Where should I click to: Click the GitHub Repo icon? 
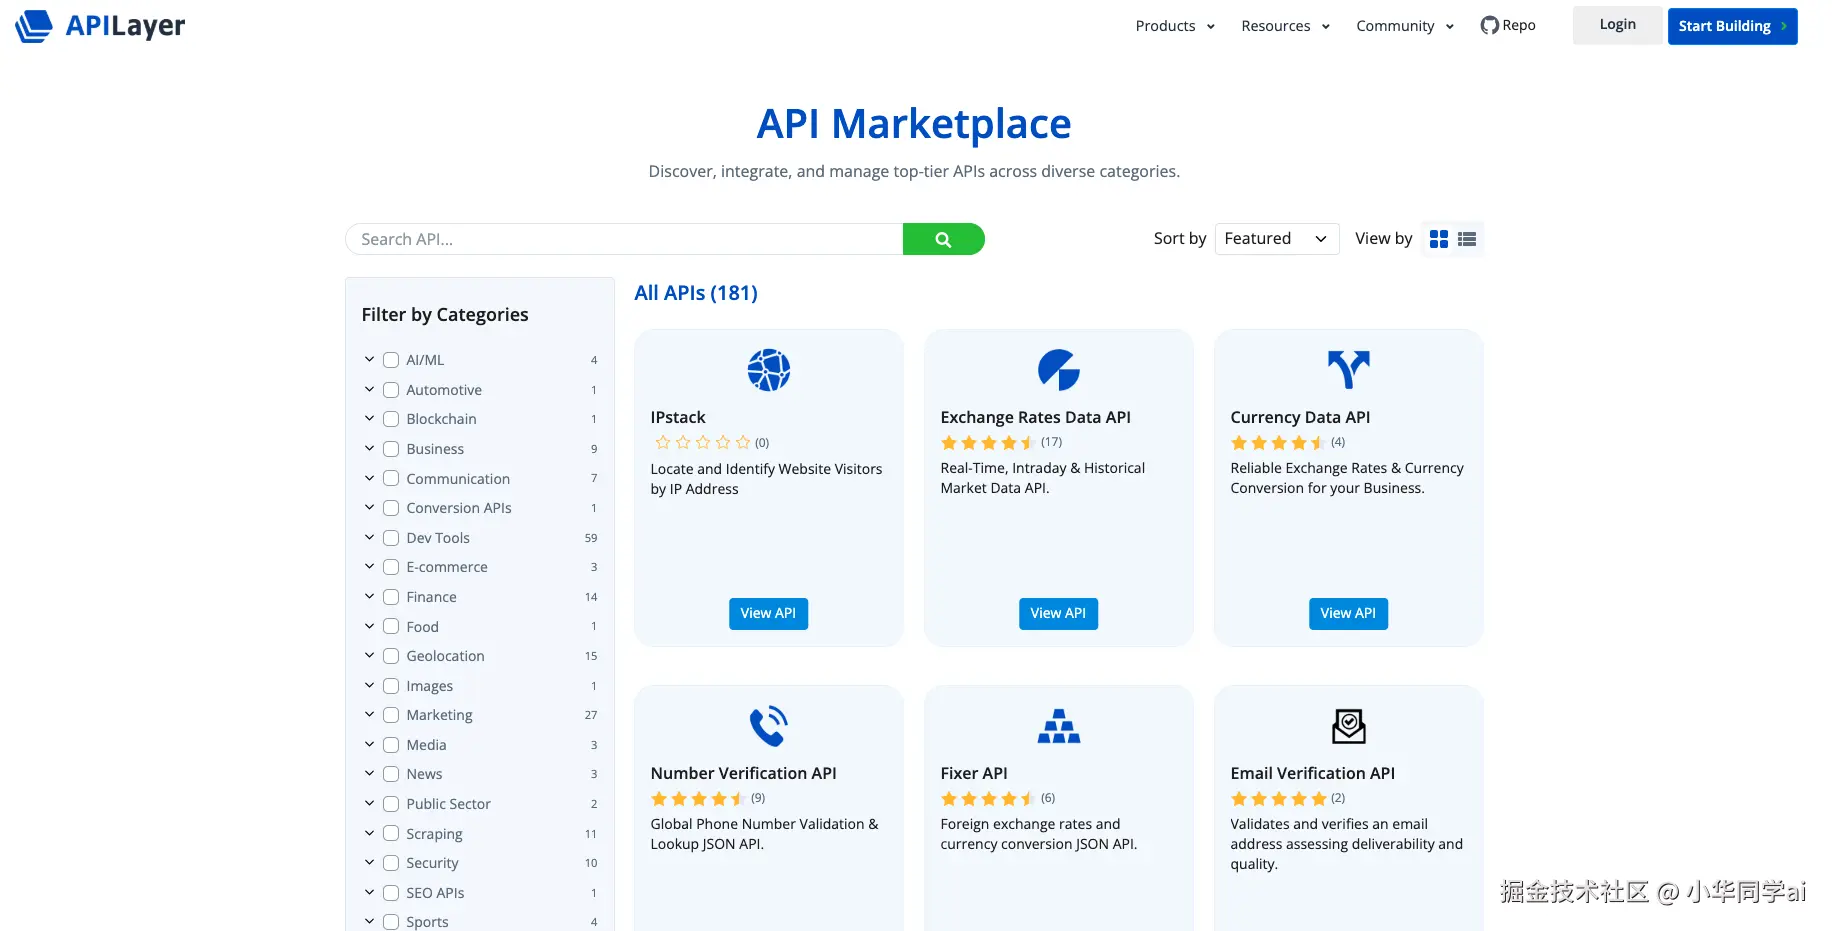[1489, 25]
